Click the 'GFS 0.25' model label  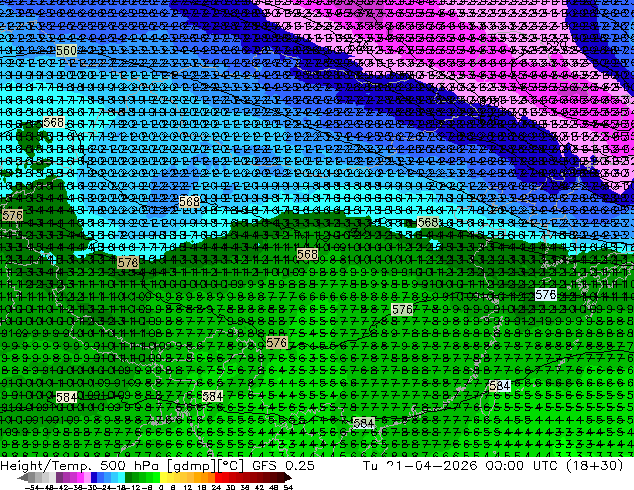(283, 466)
